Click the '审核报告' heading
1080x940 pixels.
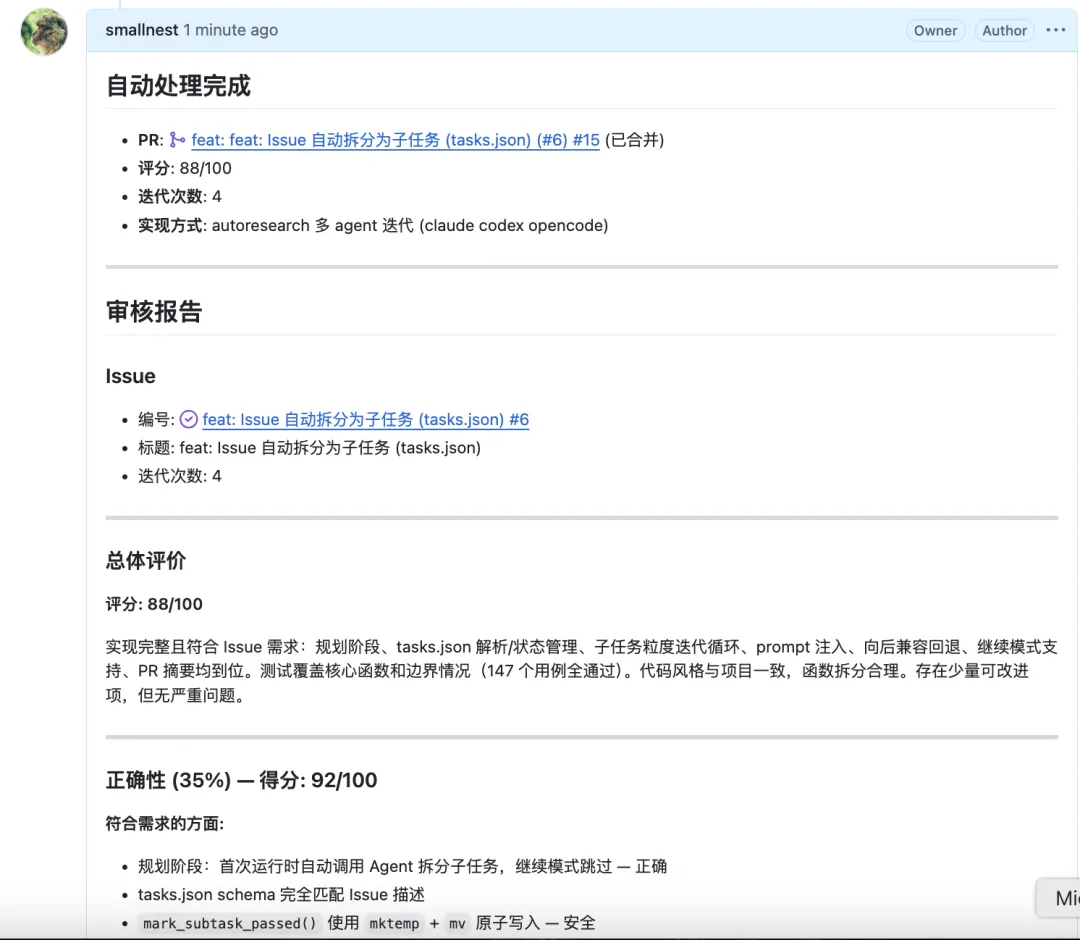(154, 312)
